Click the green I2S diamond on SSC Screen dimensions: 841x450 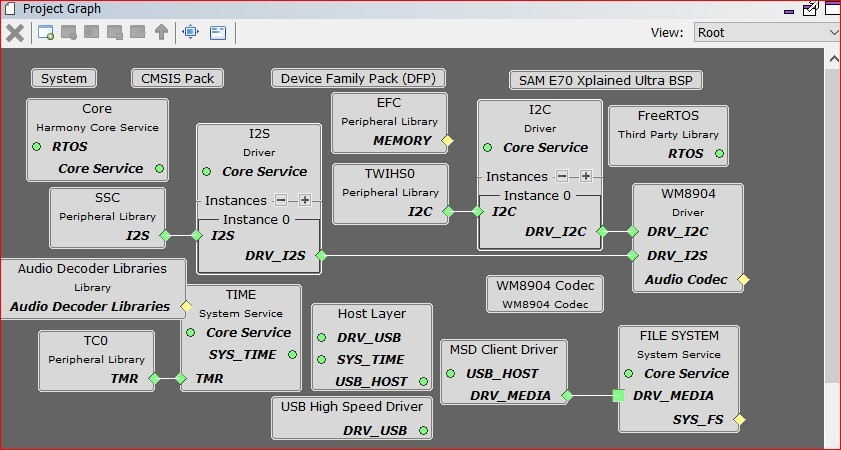click(x=165, y=235)
